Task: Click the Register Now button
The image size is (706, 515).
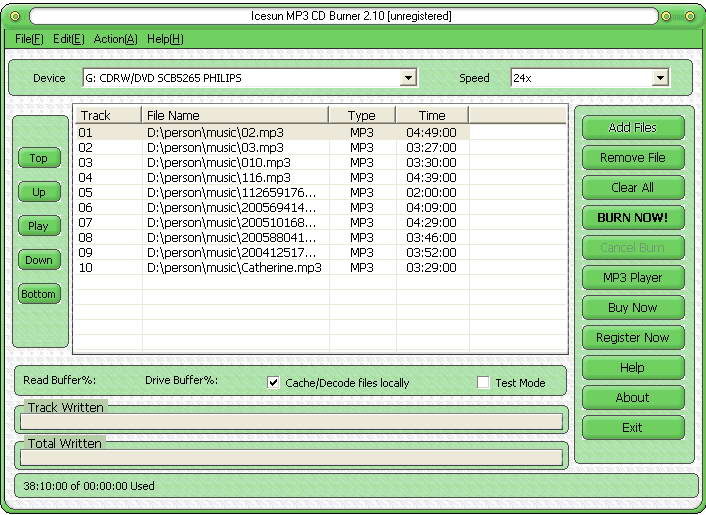Action: pyautogui.click(x=633, y=338)
